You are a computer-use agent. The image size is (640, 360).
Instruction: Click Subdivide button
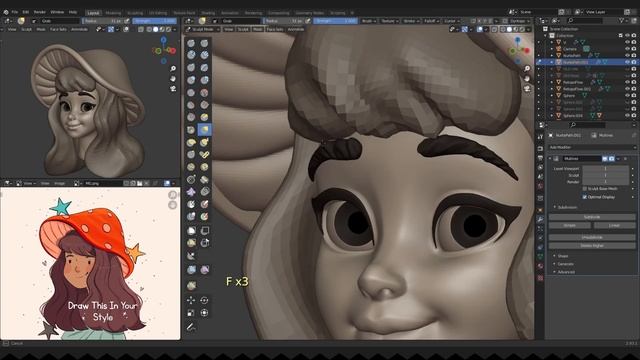tap(592, 217)
